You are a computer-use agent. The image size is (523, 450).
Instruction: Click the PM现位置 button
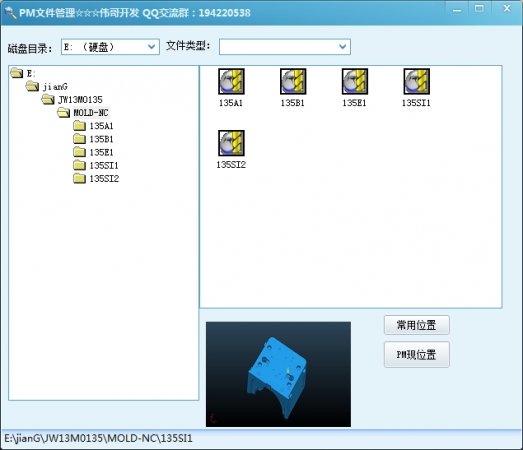(x=417, y=355)
